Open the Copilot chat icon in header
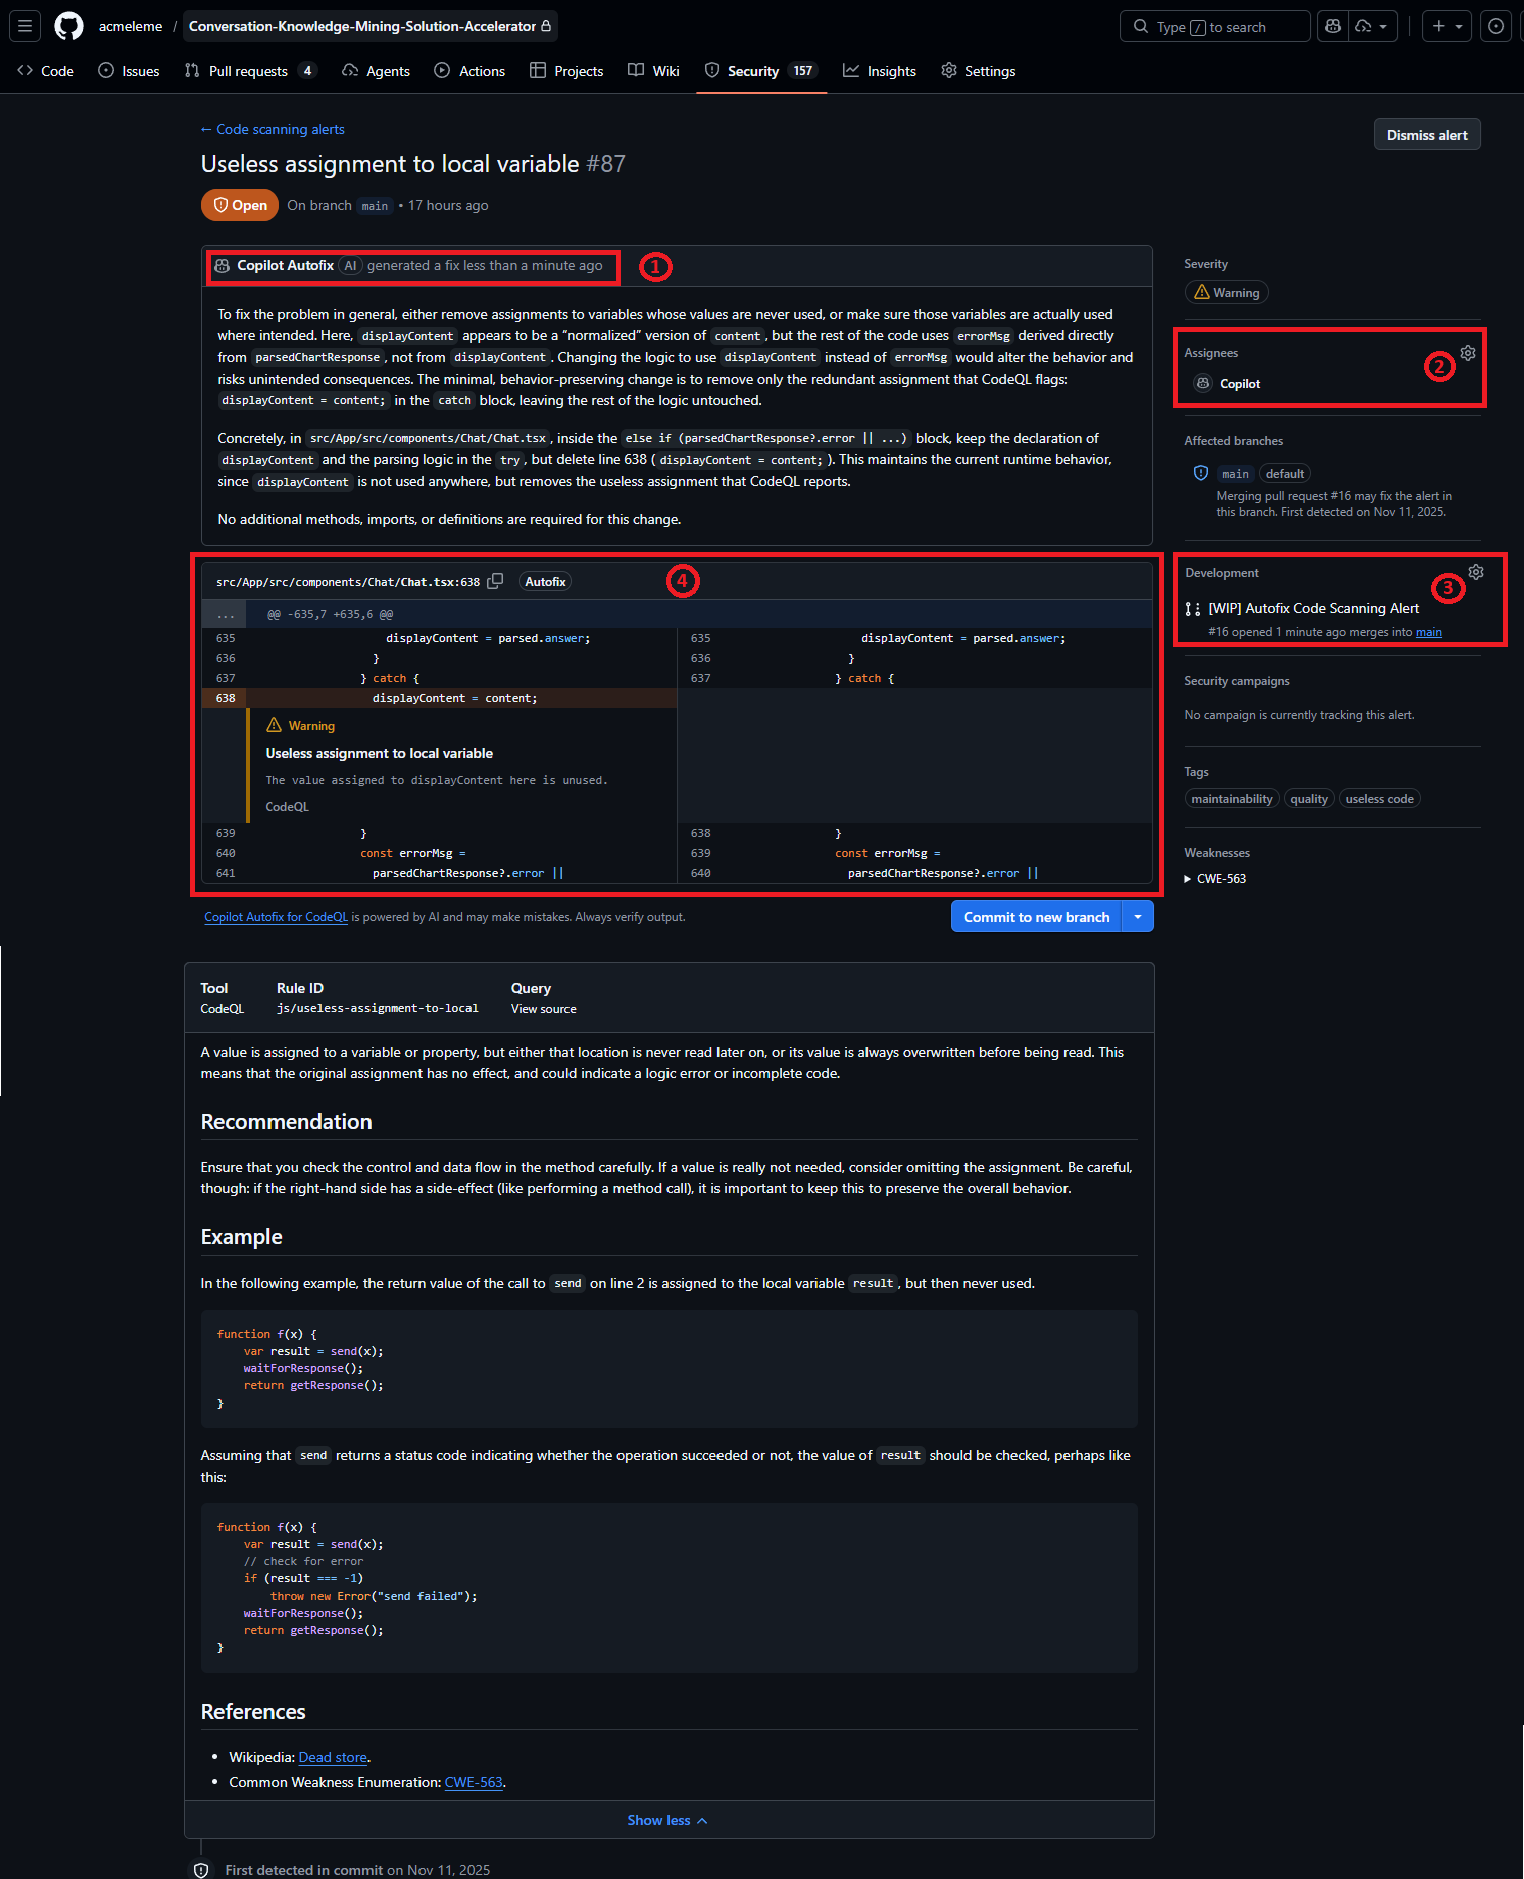The image size is (1524, 1879). (x=1333, y=26)
